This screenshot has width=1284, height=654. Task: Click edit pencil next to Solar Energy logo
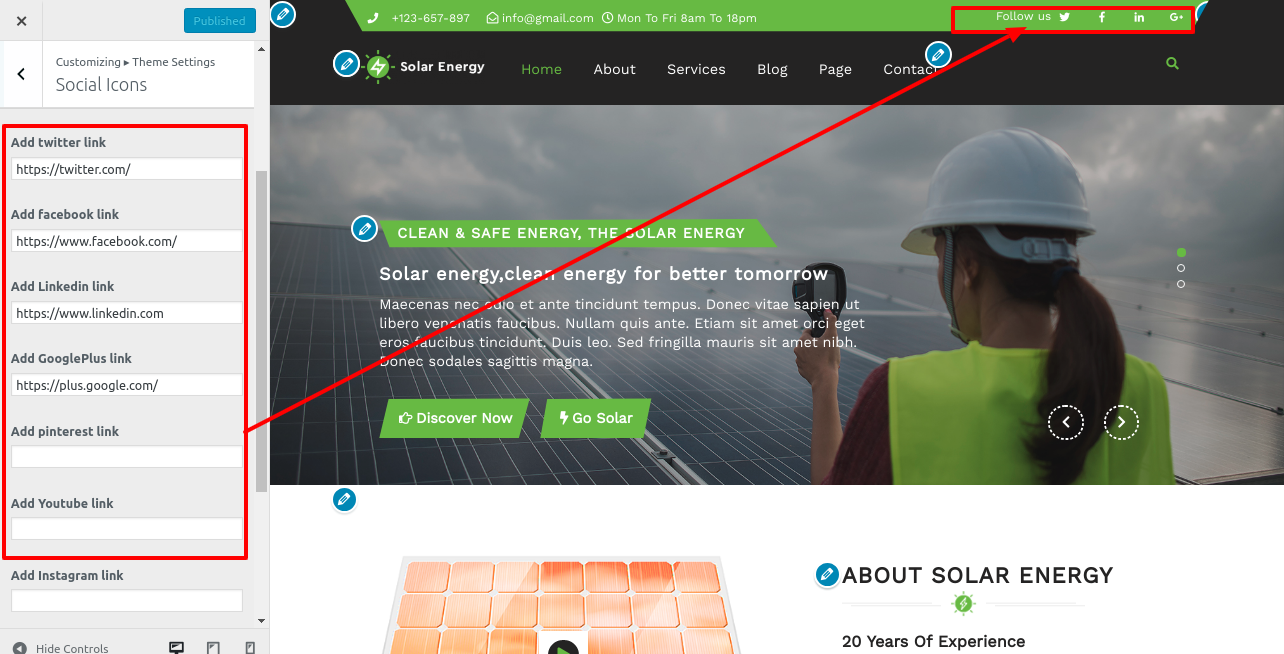pyautogui.click(x=346, y=64)
